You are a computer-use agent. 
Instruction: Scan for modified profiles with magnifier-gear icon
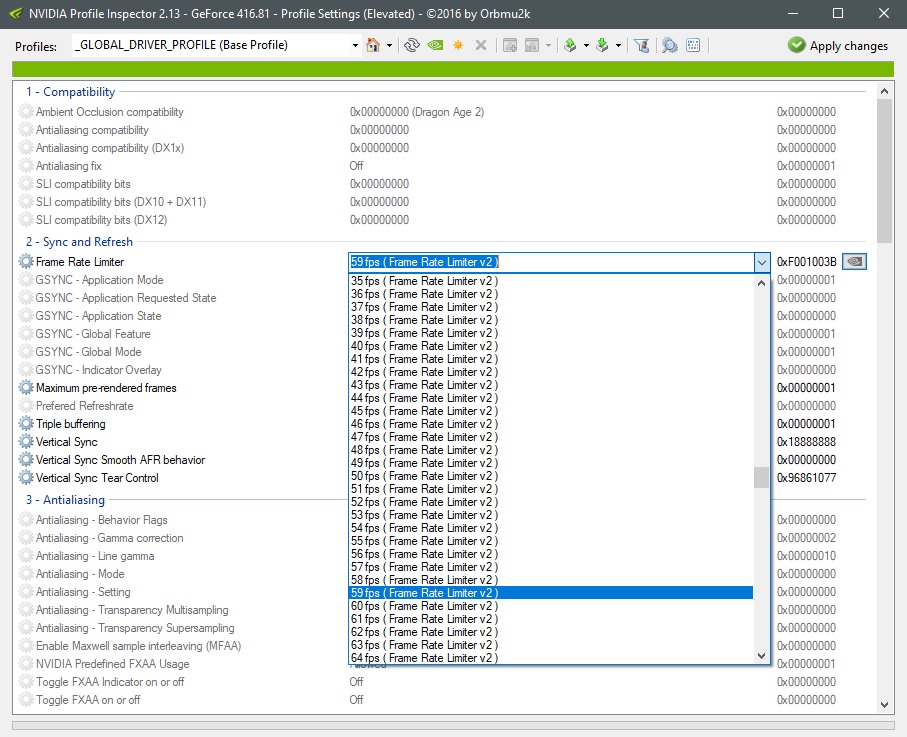click(670, 45)
